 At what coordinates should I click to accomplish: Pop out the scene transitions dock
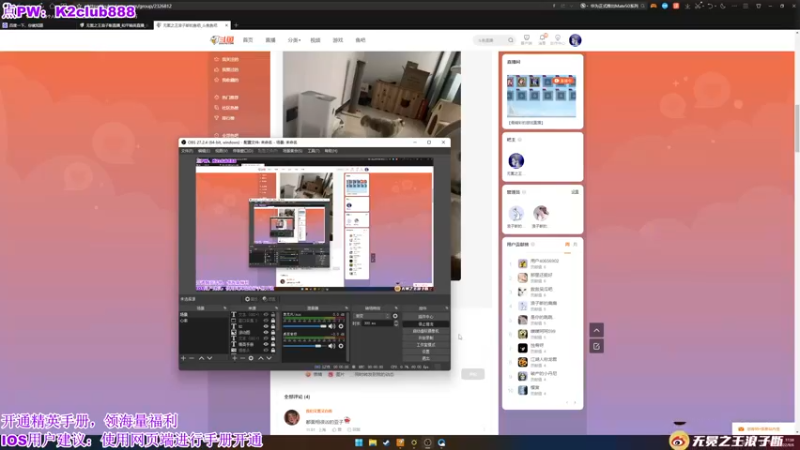[x=396, y=308]
